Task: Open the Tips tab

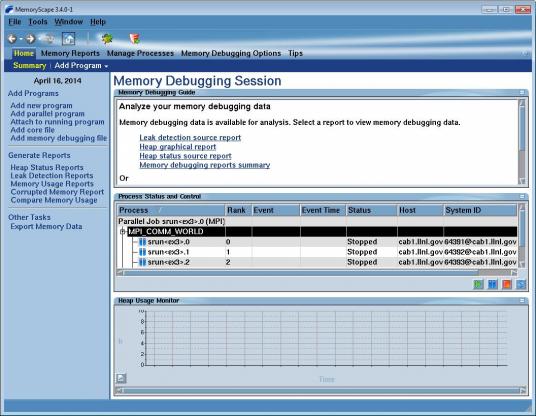Action: [295, 53]
